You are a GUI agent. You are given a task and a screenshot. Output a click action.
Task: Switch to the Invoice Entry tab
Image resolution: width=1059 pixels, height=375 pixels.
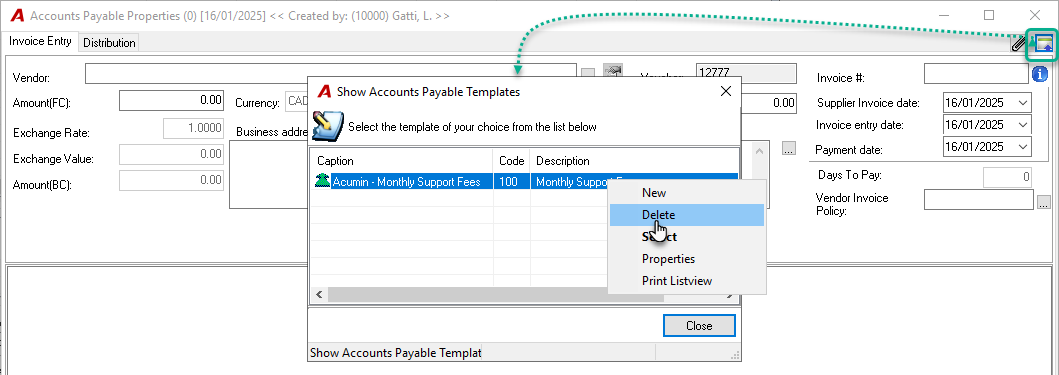pyautogui.click(x=40, y=41)
